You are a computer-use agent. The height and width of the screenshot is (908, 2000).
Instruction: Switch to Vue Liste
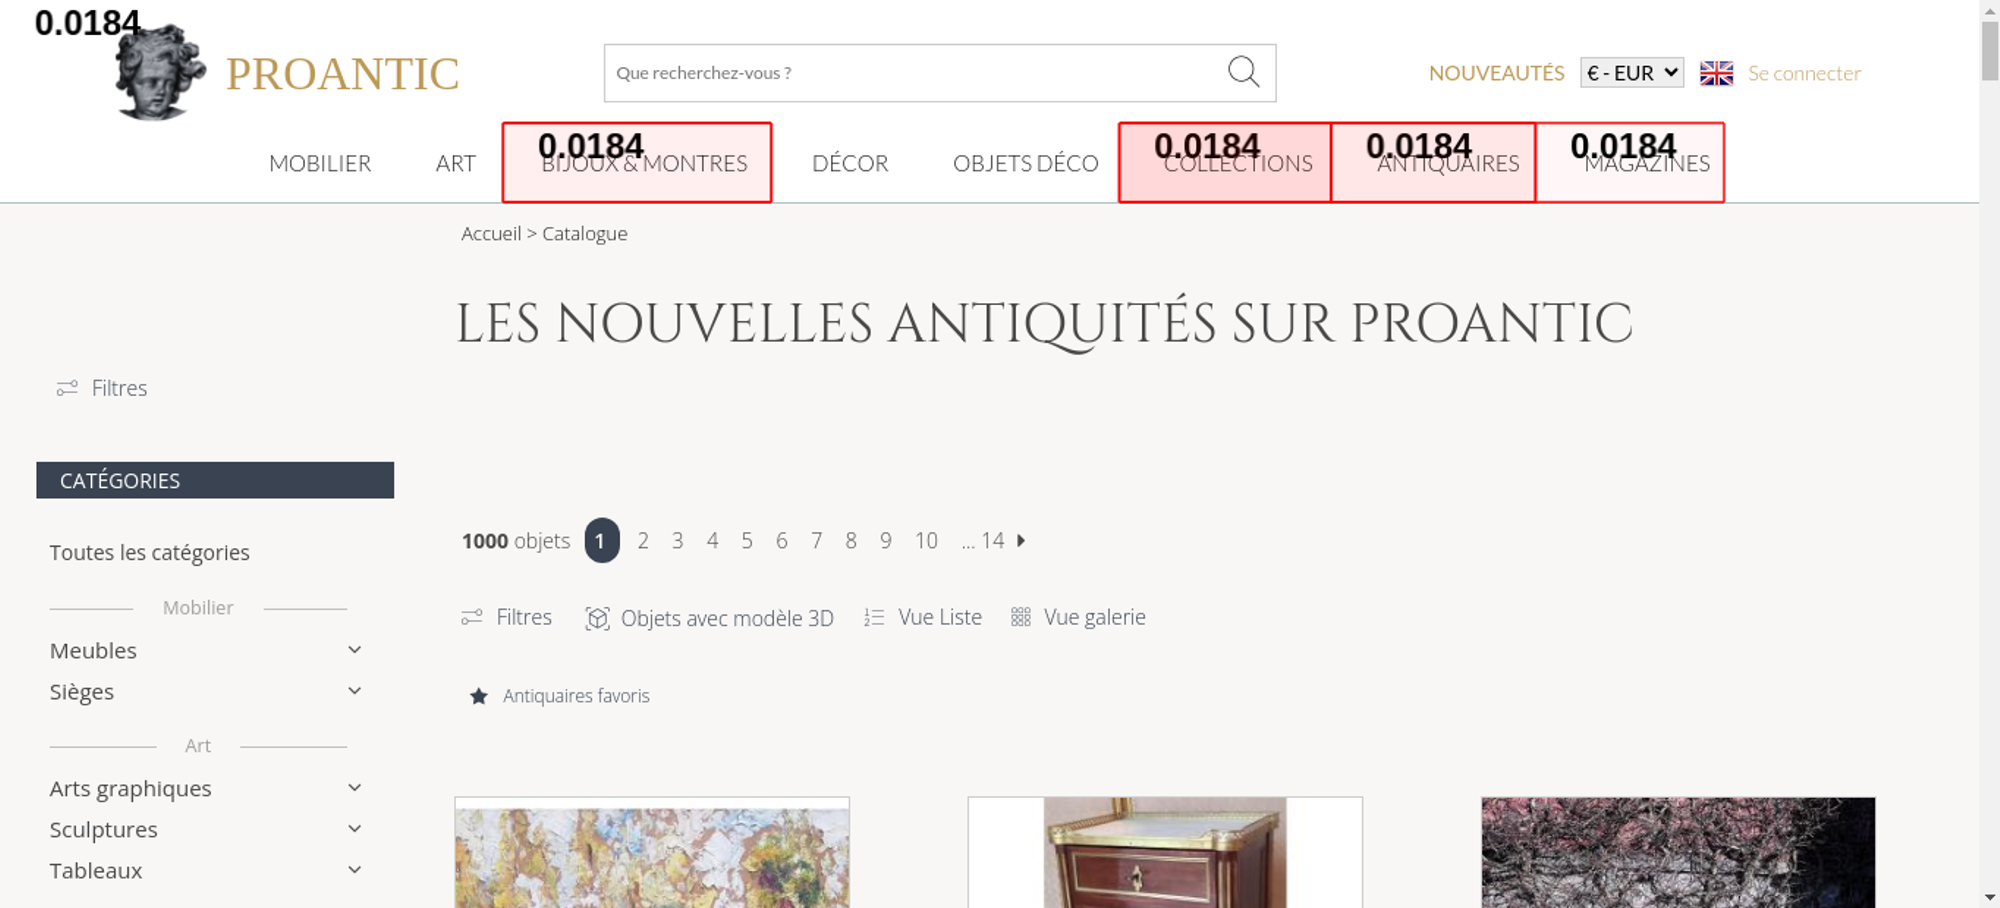pos(940,617)
